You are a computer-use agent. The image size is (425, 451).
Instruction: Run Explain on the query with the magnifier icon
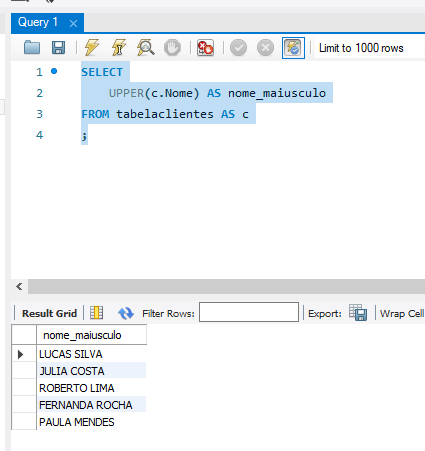click(x=146, y=48)
